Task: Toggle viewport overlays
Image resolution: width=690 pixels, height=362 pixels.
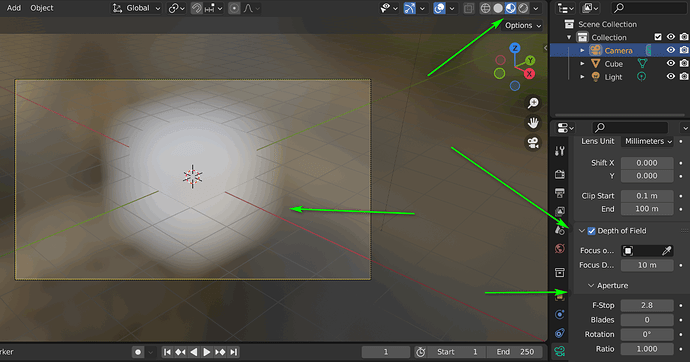Action: 439,8
